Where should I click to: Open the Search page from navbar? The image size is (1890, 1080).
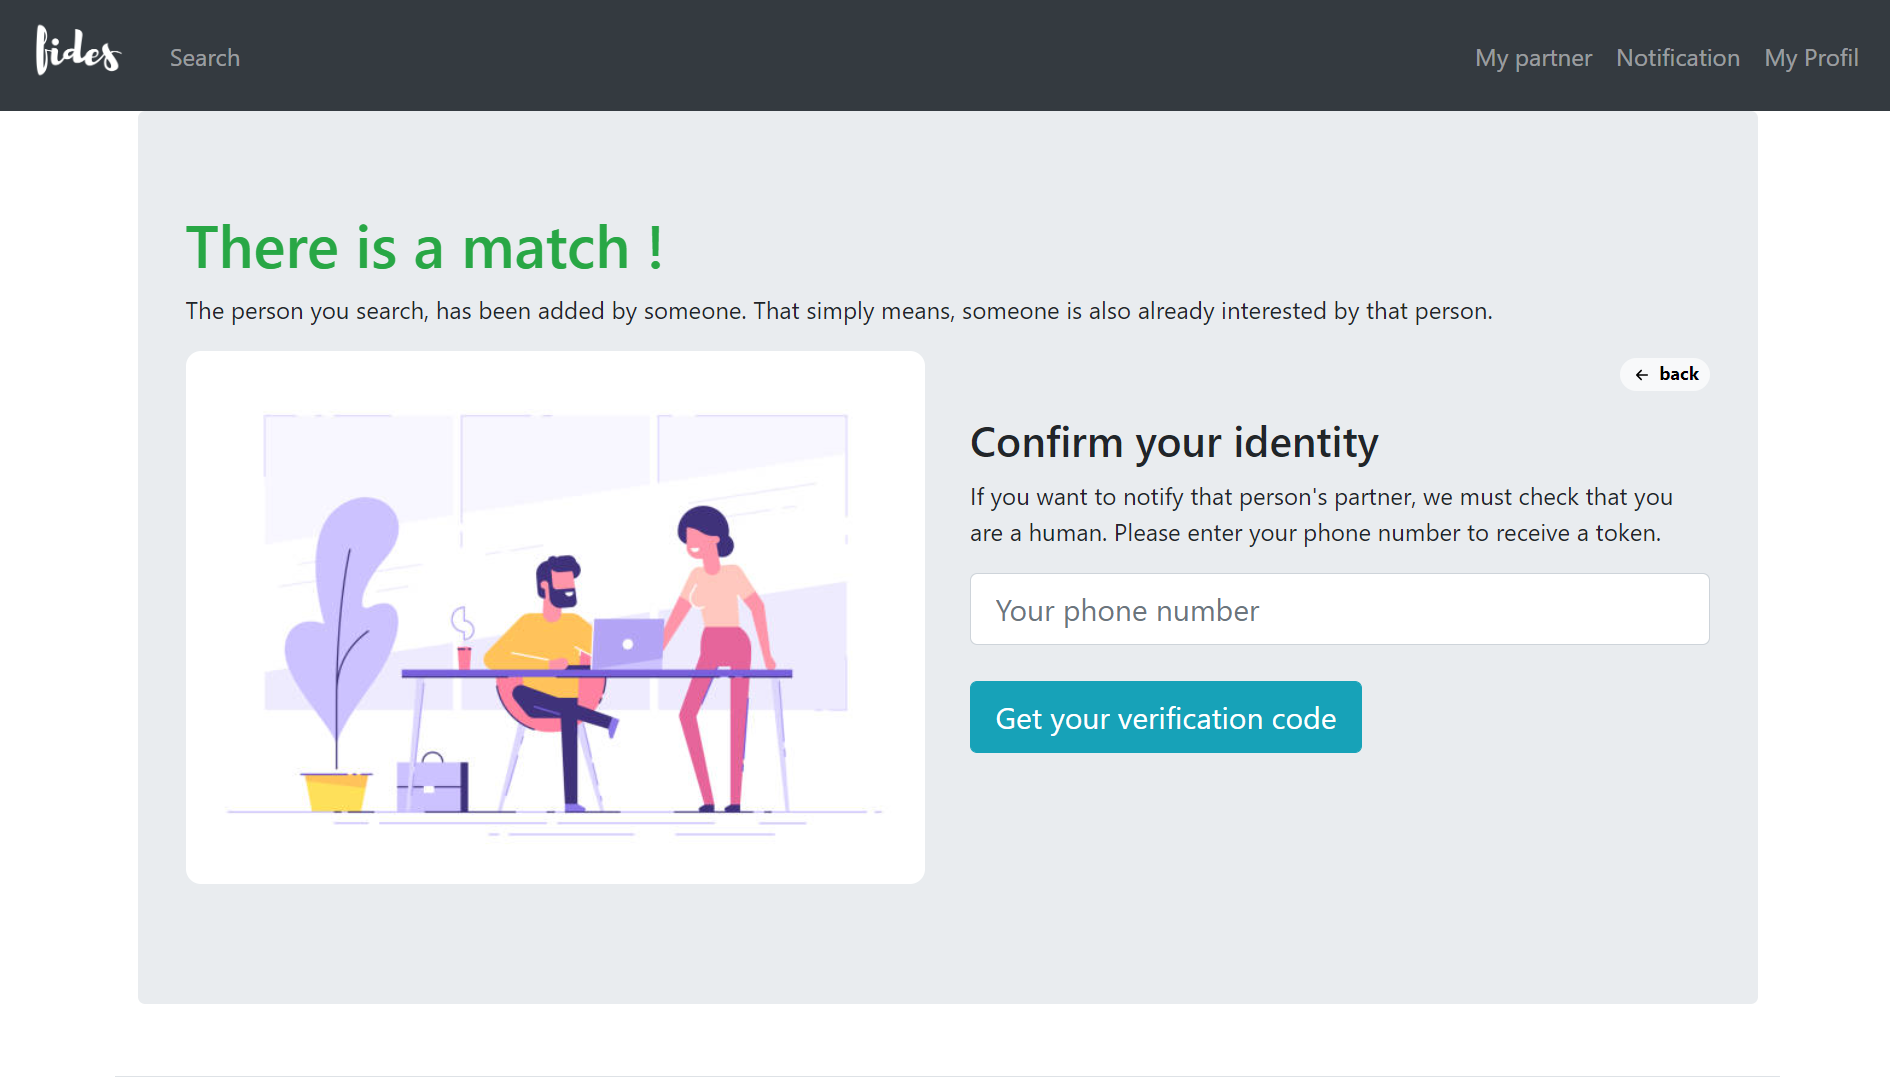205,58
